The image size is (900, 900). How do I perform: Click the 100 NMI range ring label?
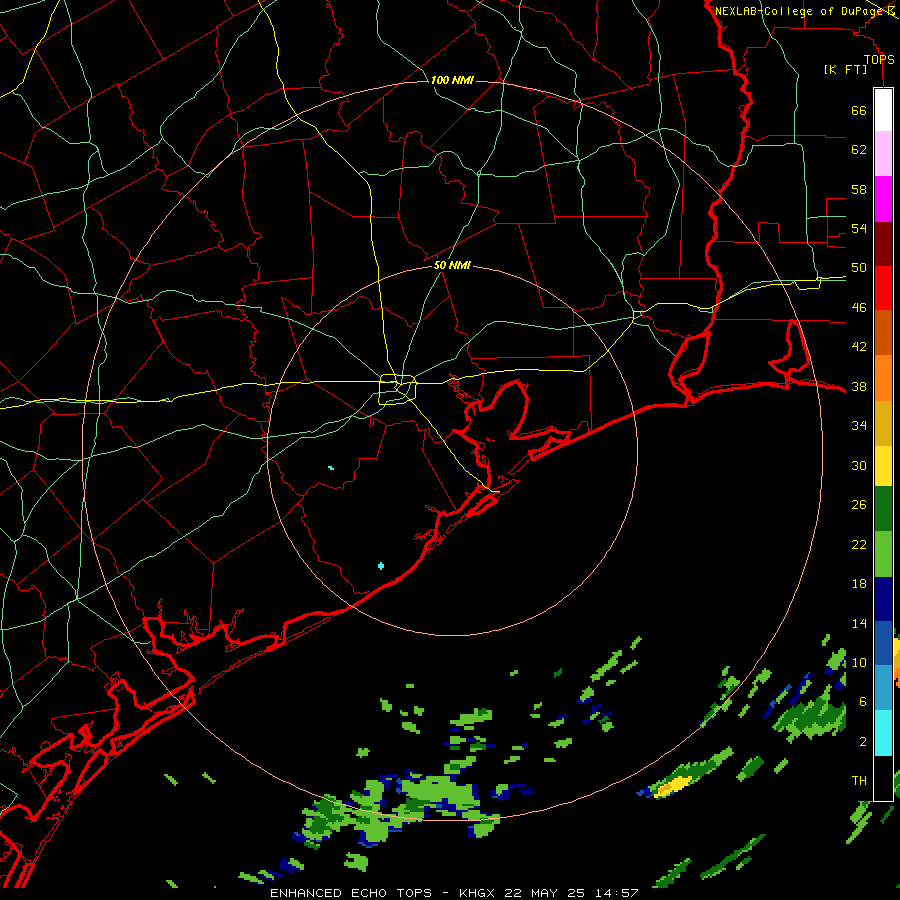(x=452, y=80)
